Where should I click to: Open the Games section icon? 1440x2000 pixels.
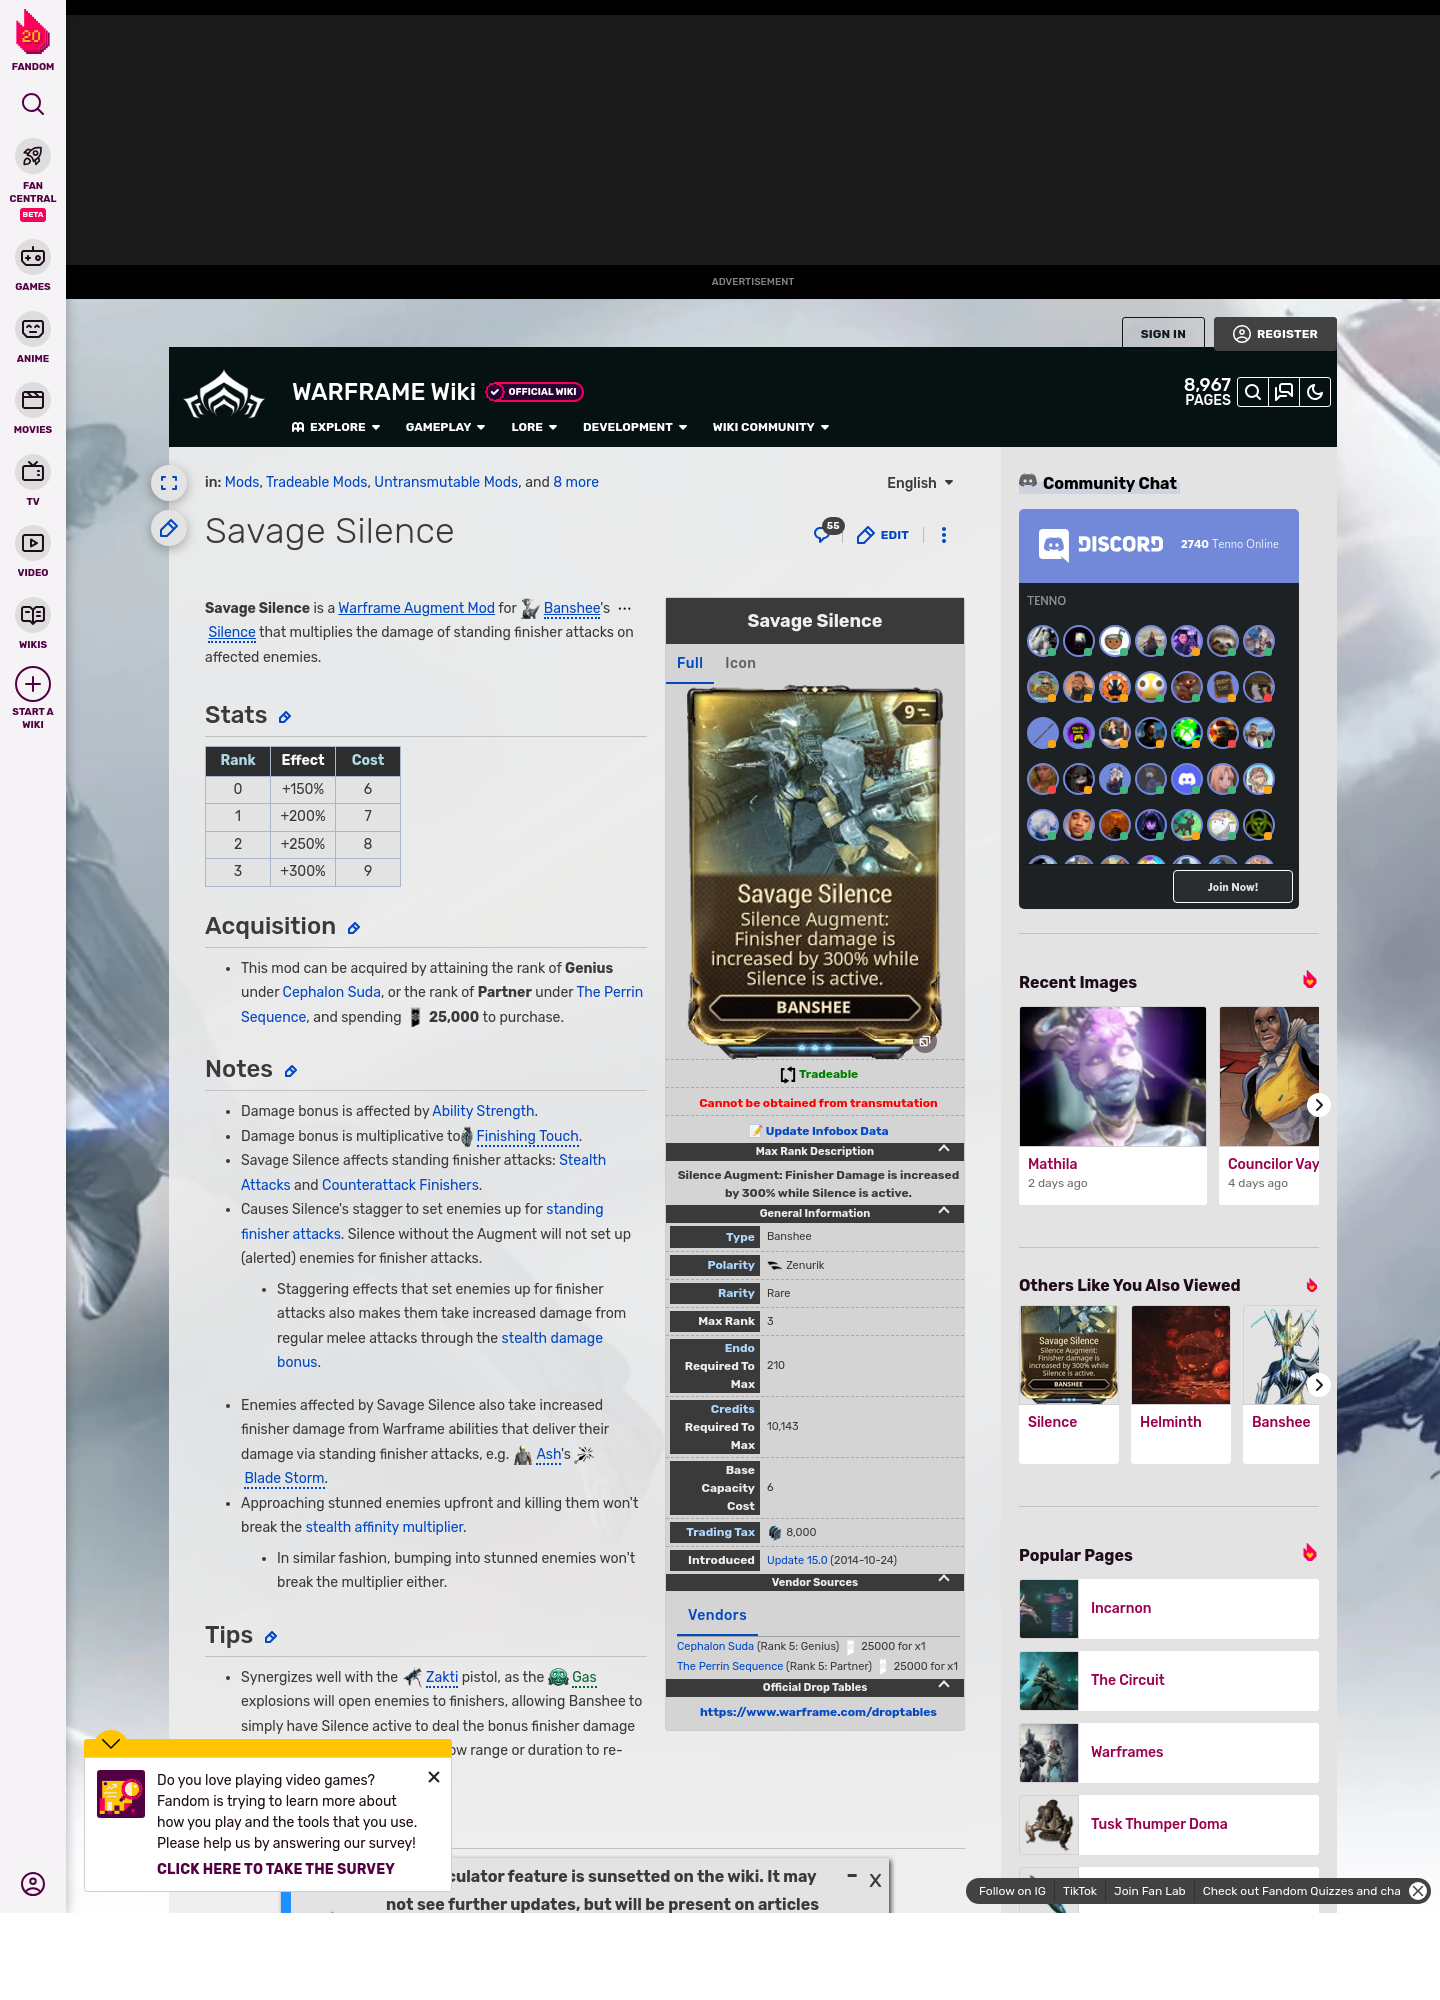click(33, 257)
